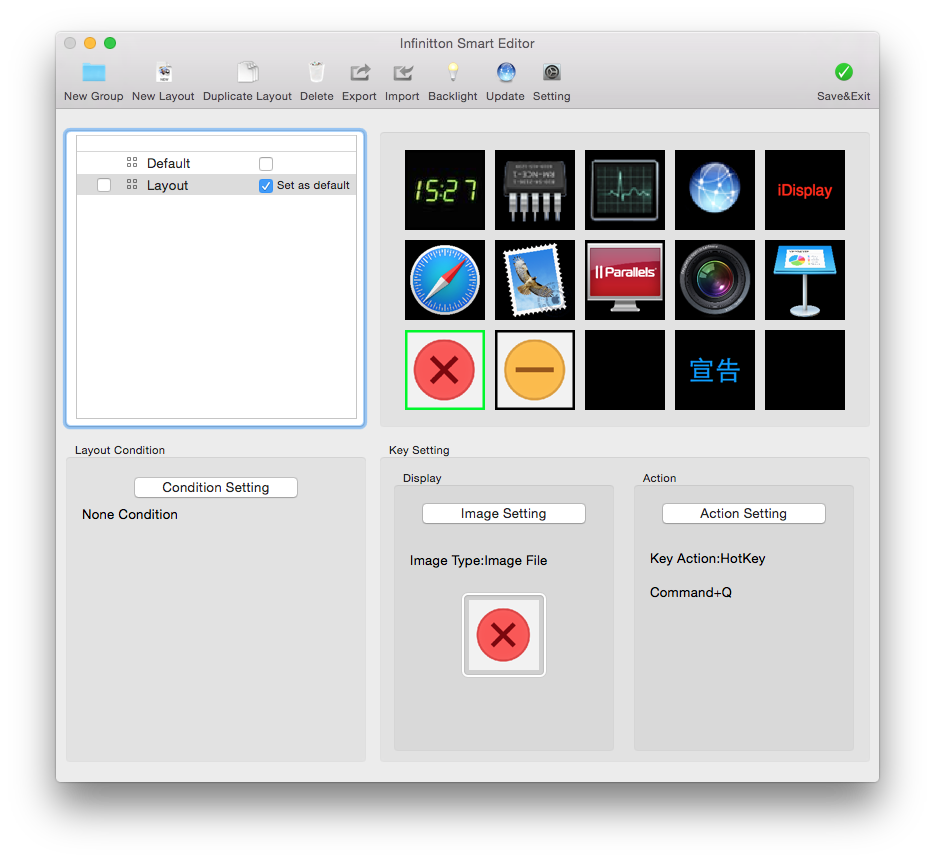
Task: Click the Update globe icon
Action: (x=505, y=73)
